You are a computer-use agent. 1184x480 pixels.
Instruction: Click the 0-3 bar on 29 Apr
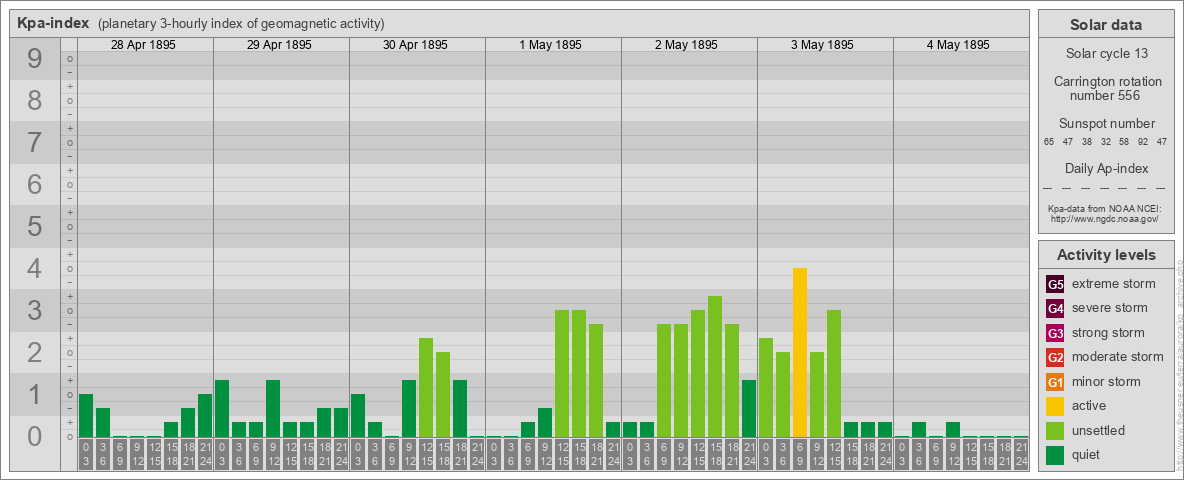[222, 408]
